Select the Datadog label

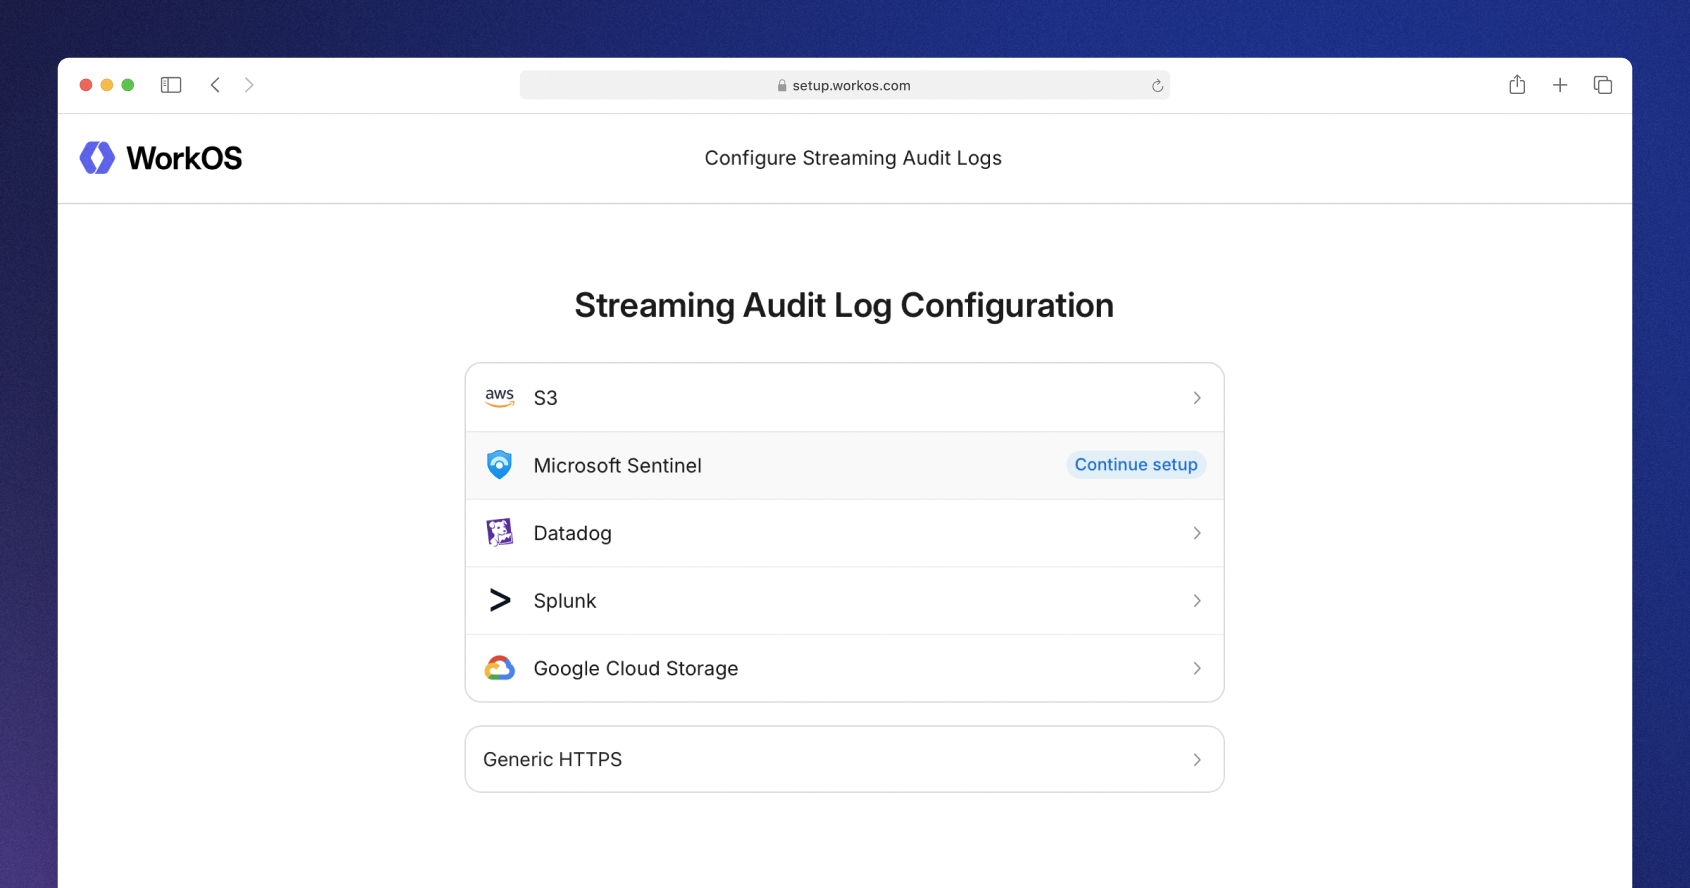click(x=573, y=533)
